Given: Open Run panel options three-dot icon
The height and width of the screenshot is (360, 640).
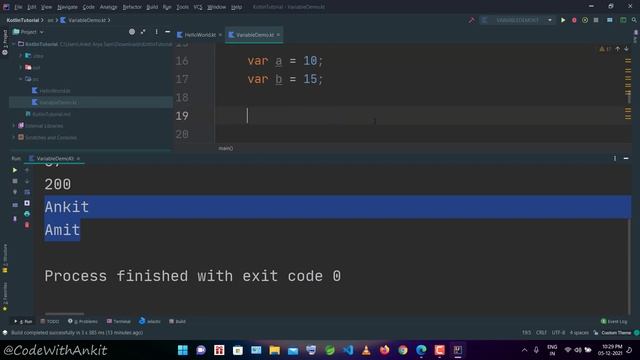Looking at the screenshot, I should click(x=615, y=158).
